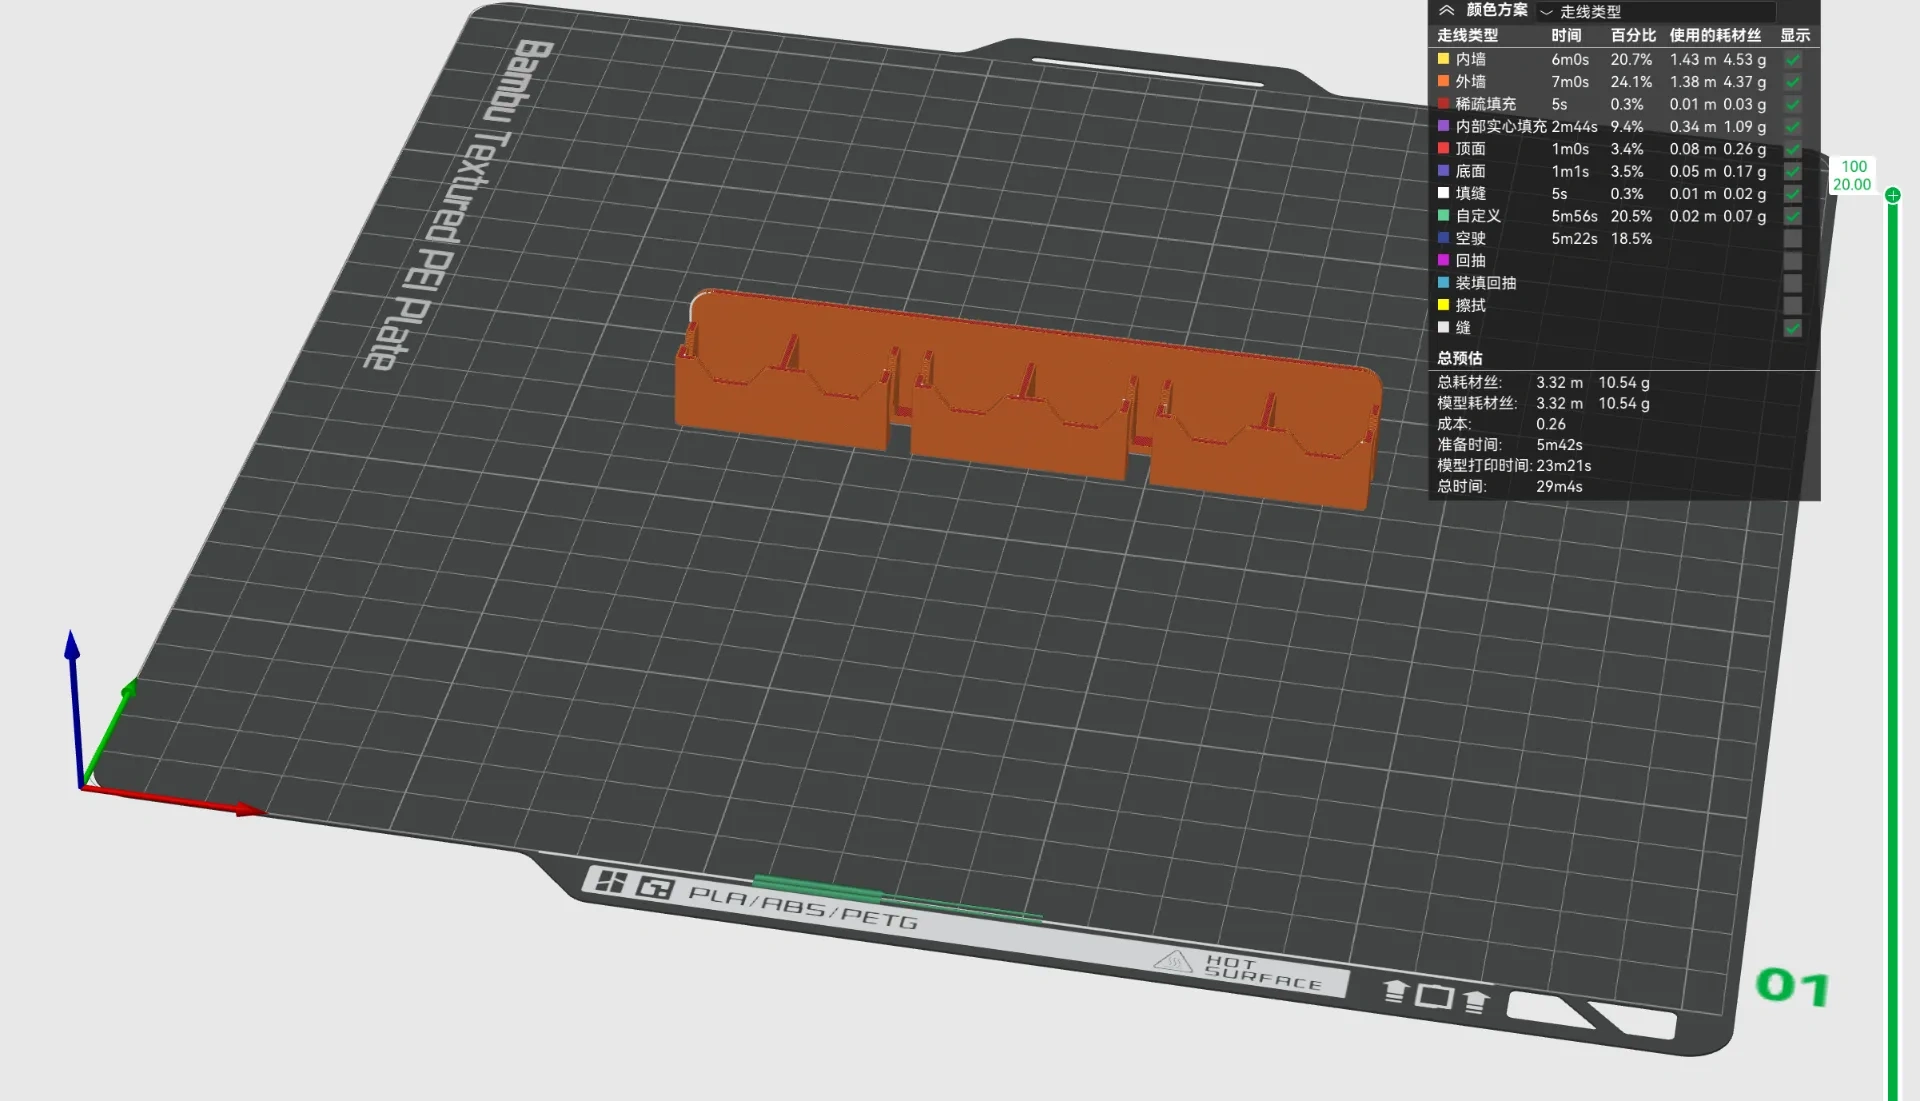
Task: Click the white 填缝 color swatch
Action: pyautogui.click(x=1443, y=193)
